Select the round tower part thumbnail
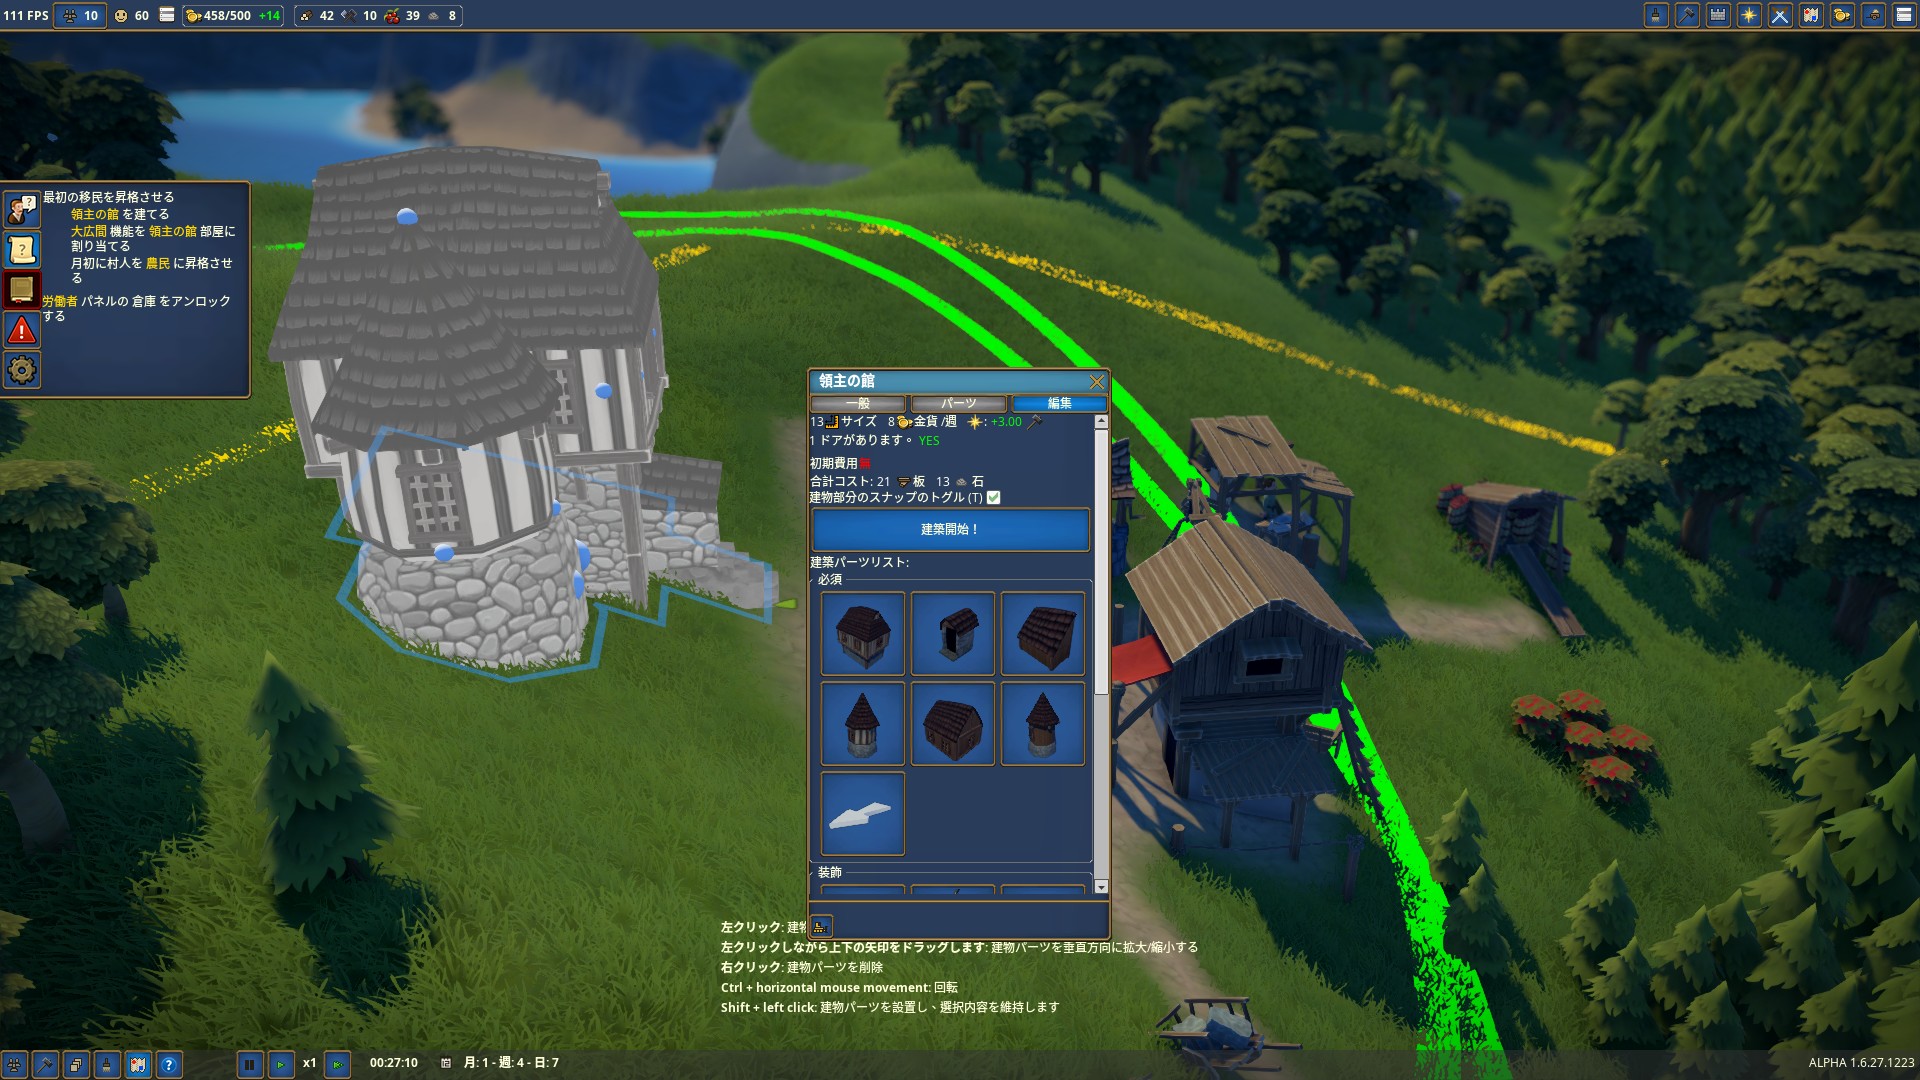 tap(862, 724)
